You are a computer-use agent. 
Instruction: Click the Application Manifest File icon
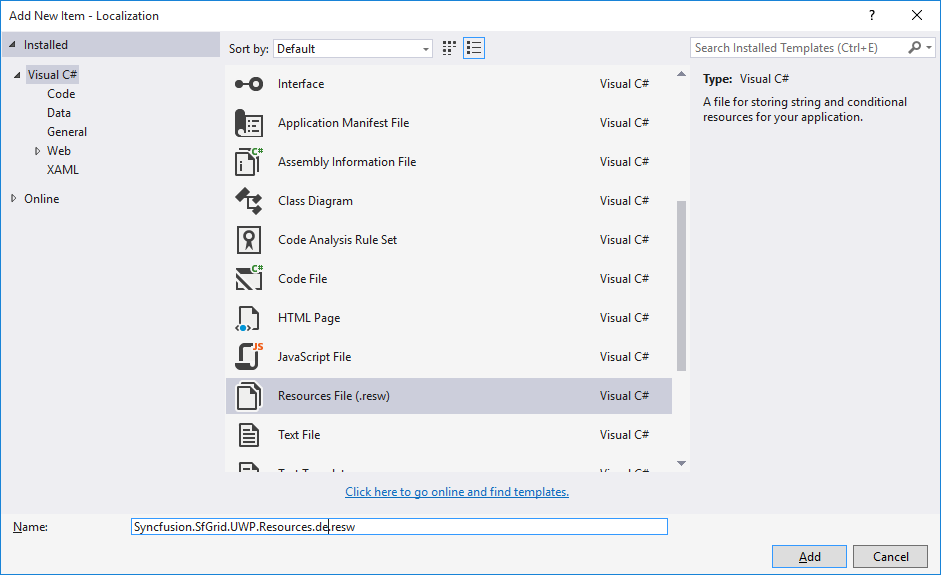248,123
